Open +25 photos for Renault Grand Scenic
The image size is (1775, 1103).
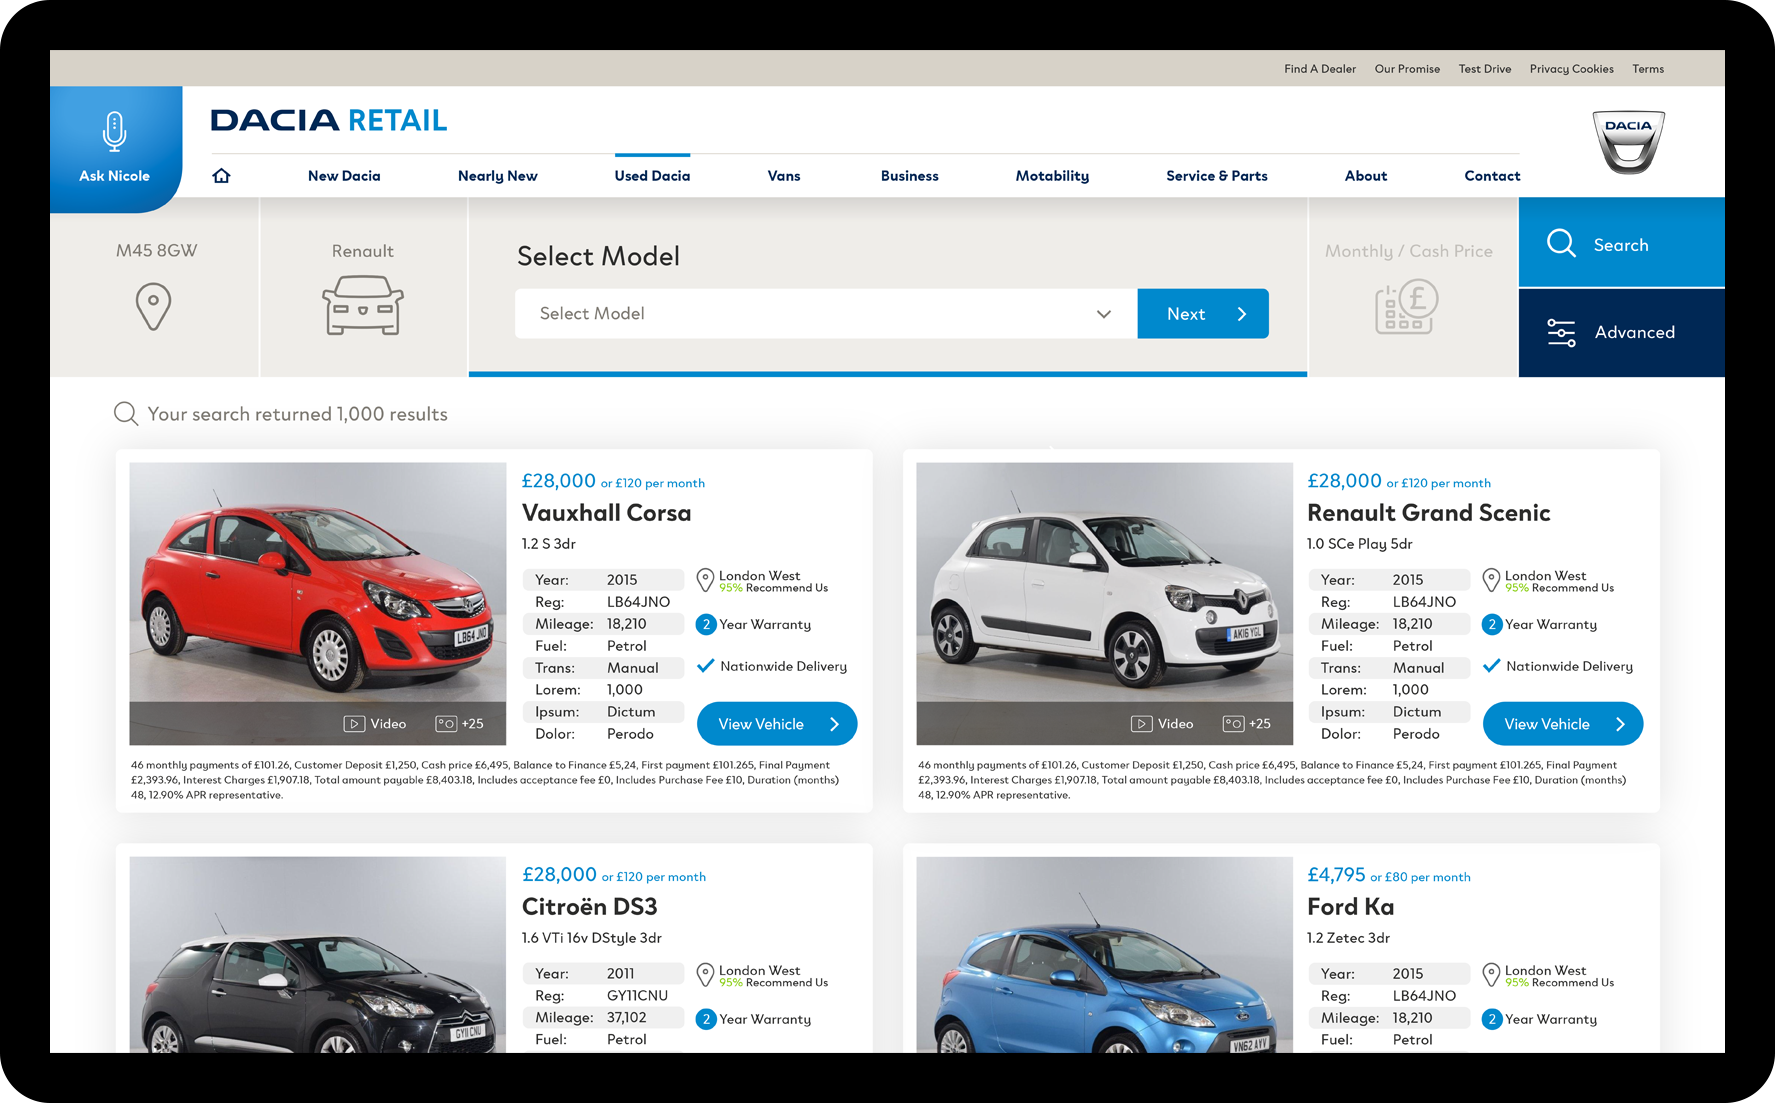pyautogui.click(x=1247, y=724)
